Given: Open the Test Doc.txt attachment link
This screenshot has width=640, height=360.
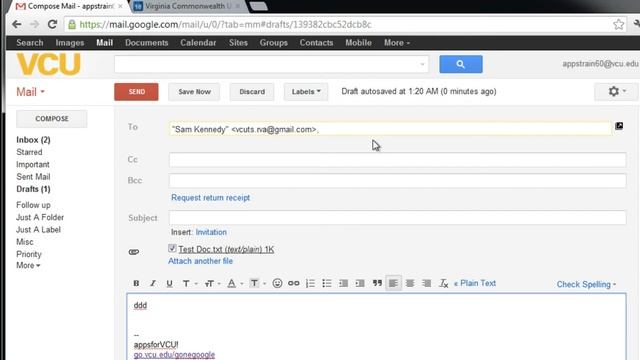Looking at the screenshot, I should tap(226, 249).
